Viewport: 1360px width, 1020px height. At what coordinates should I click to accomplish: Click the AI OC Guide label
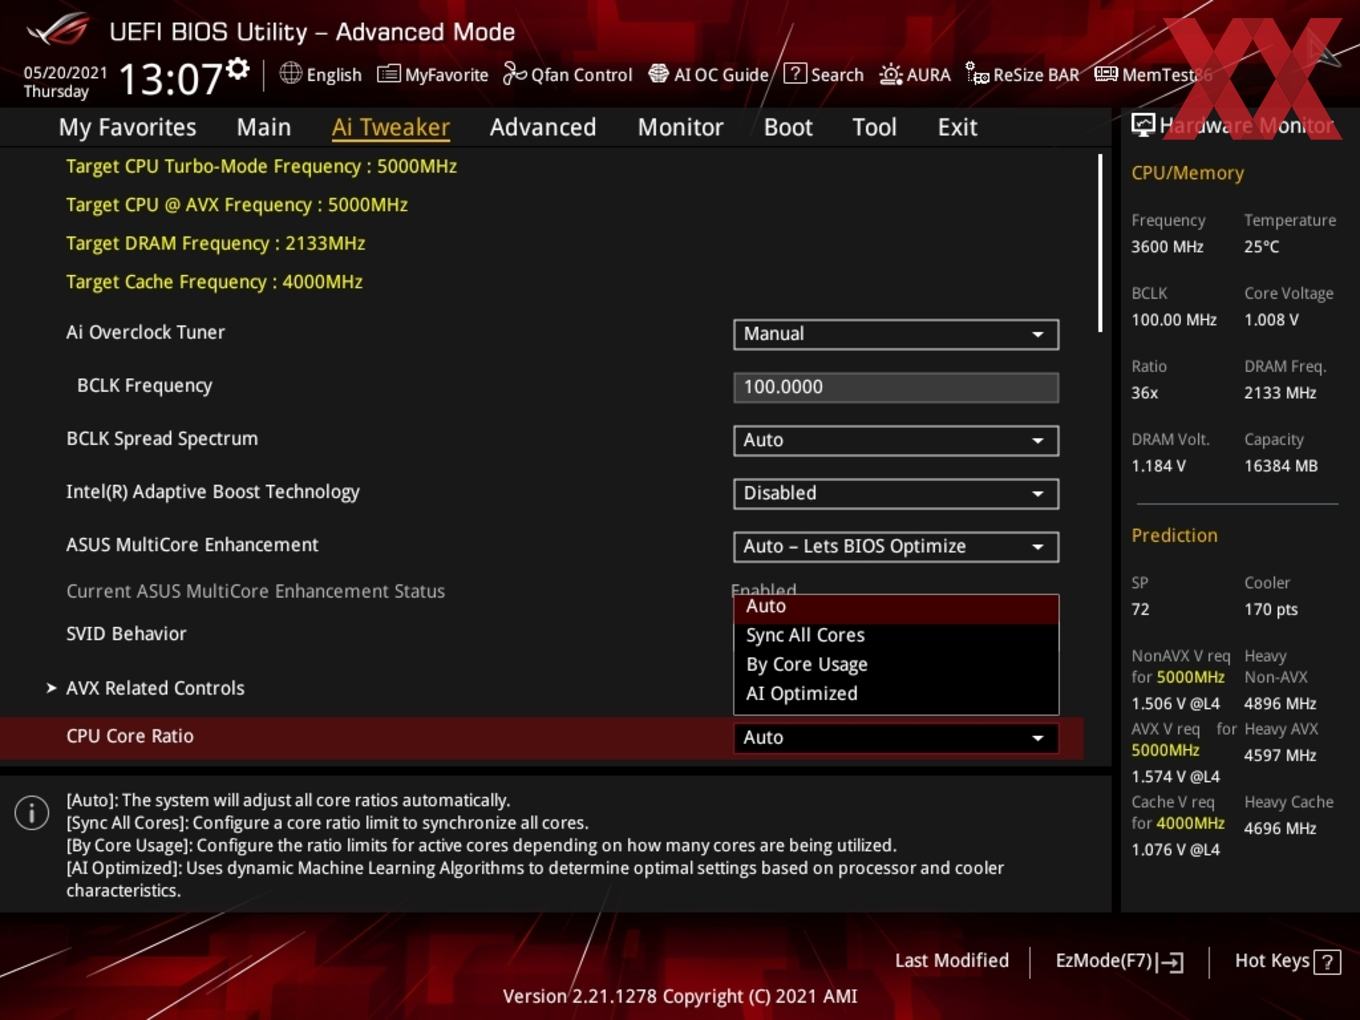[x=721, y=75]
